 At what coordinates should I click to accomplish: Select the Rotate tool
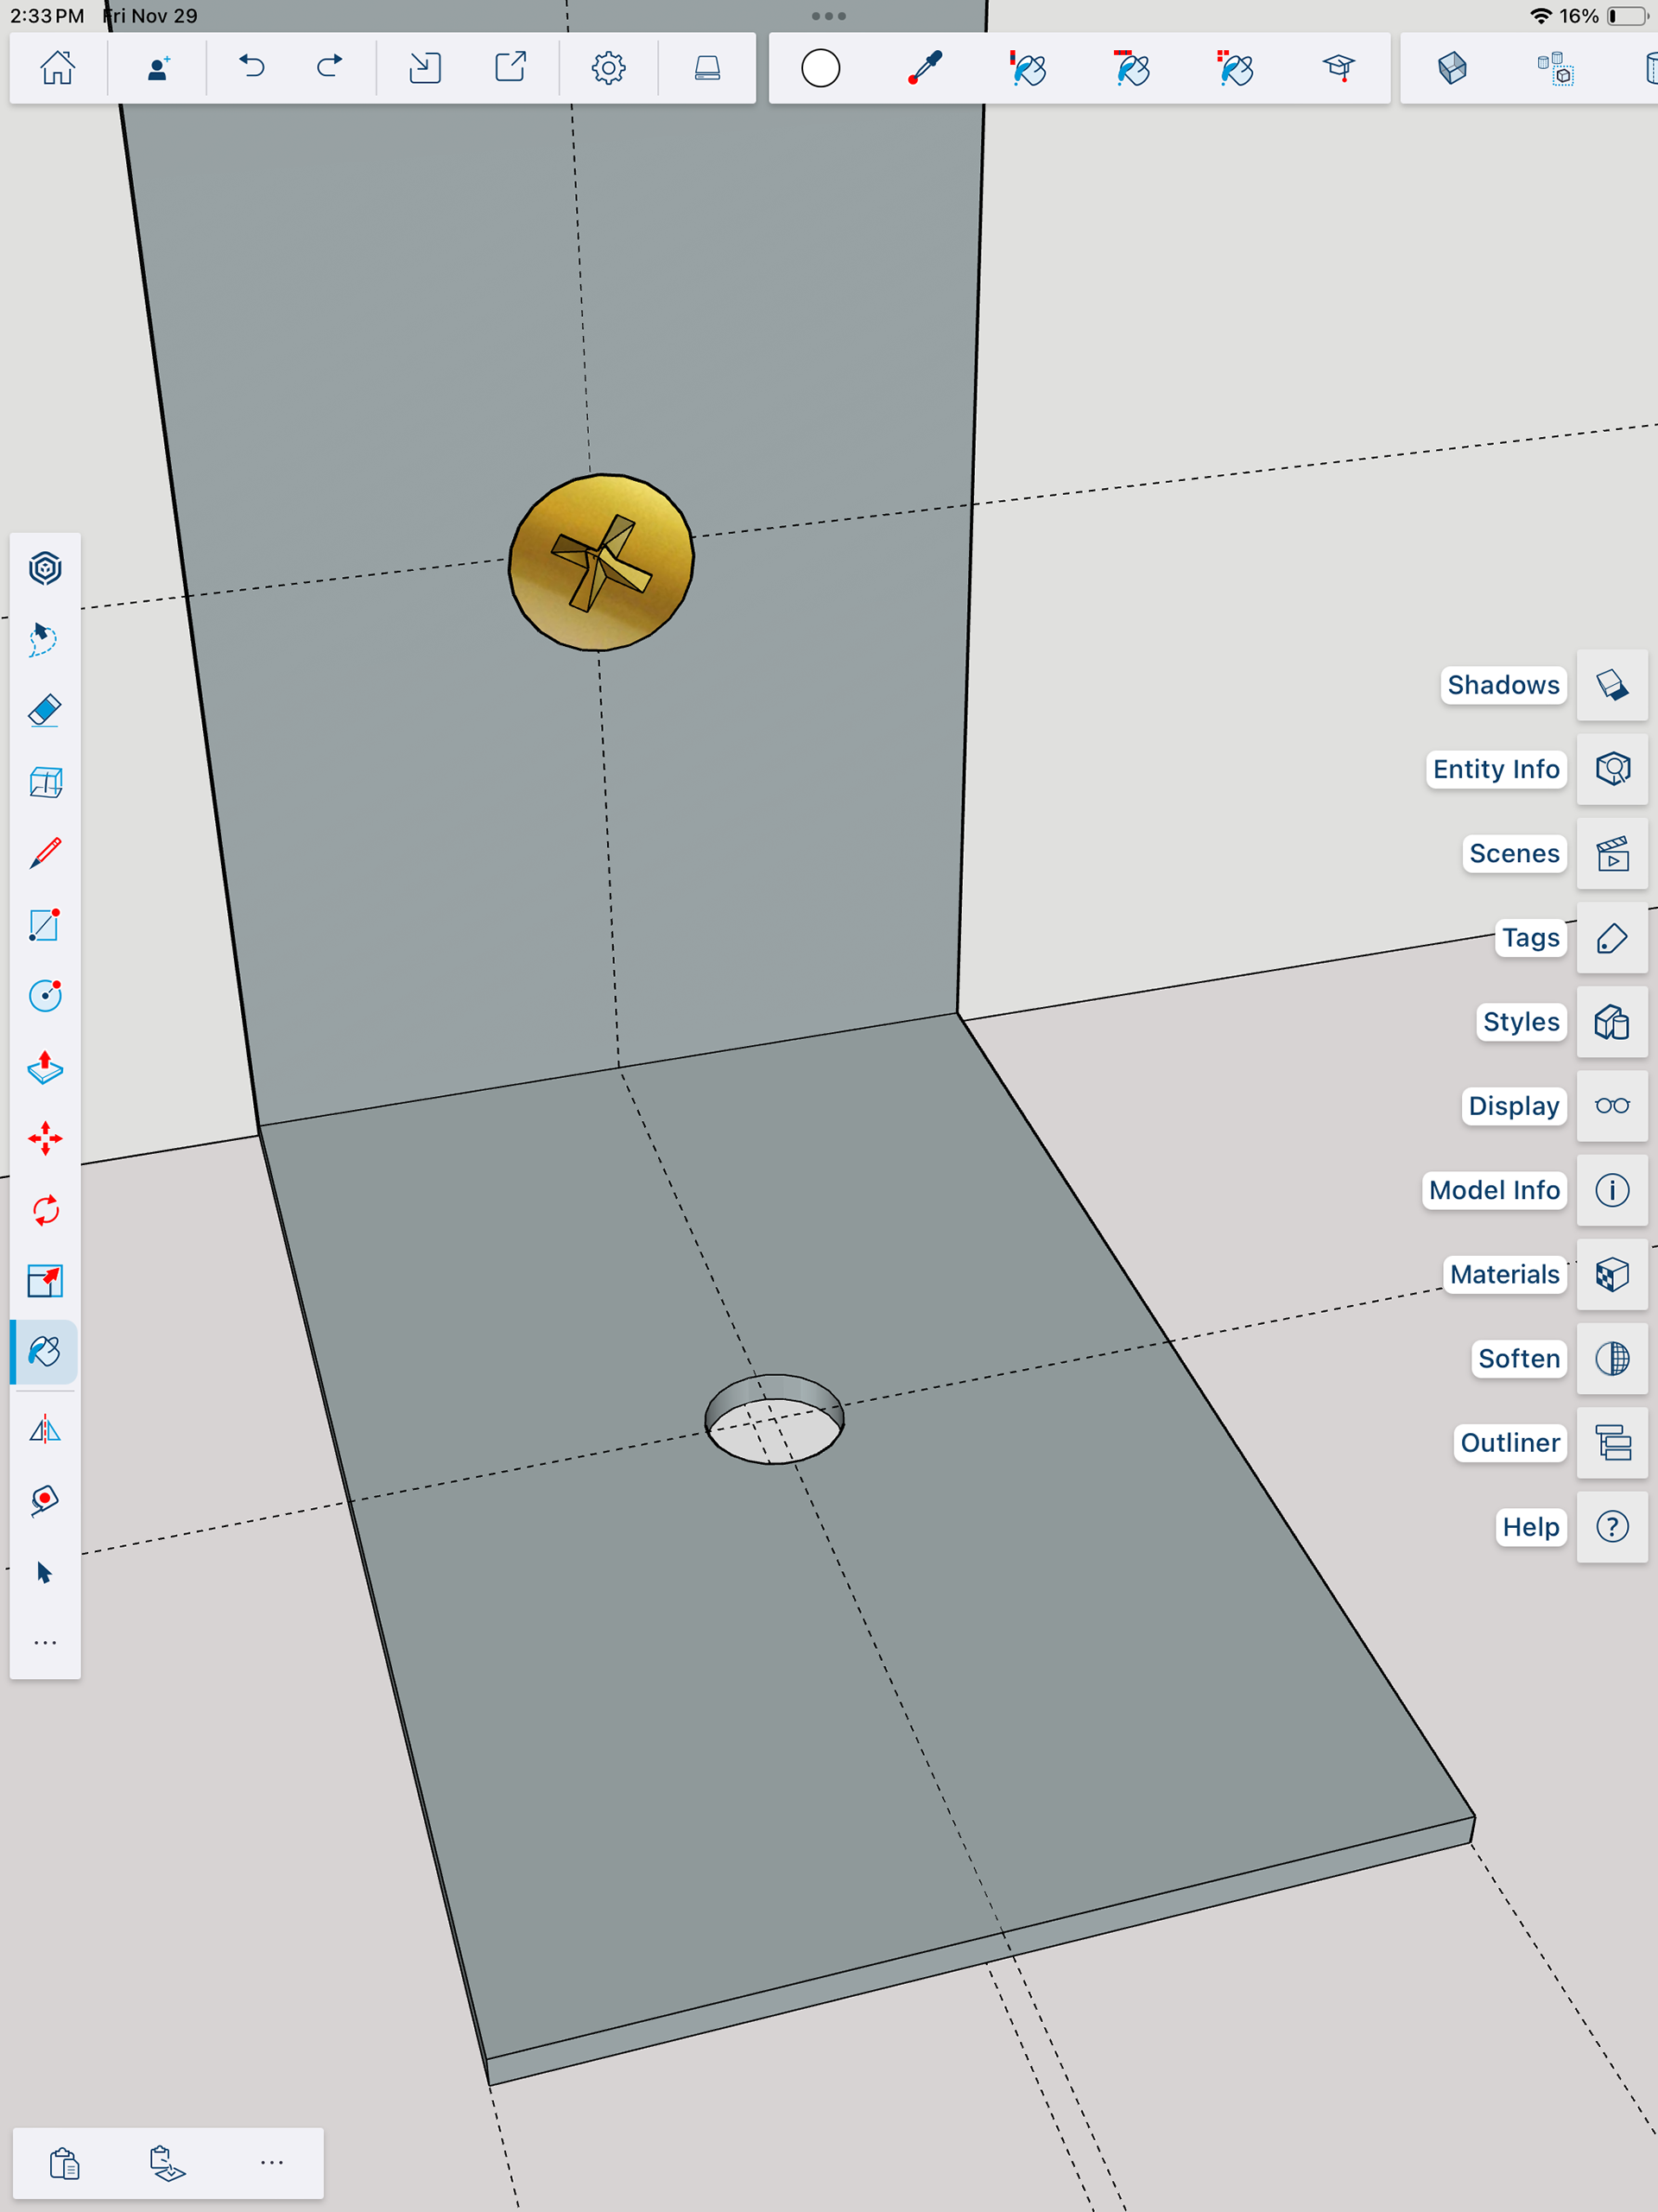pos(45,1210)
